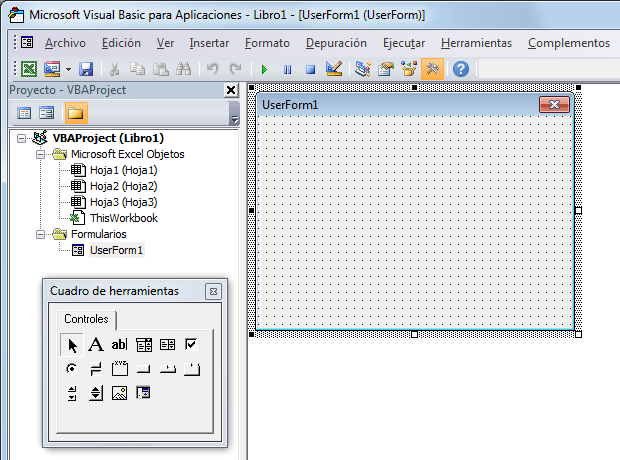Collapse the Formularios folder node

tap(40, 234)
